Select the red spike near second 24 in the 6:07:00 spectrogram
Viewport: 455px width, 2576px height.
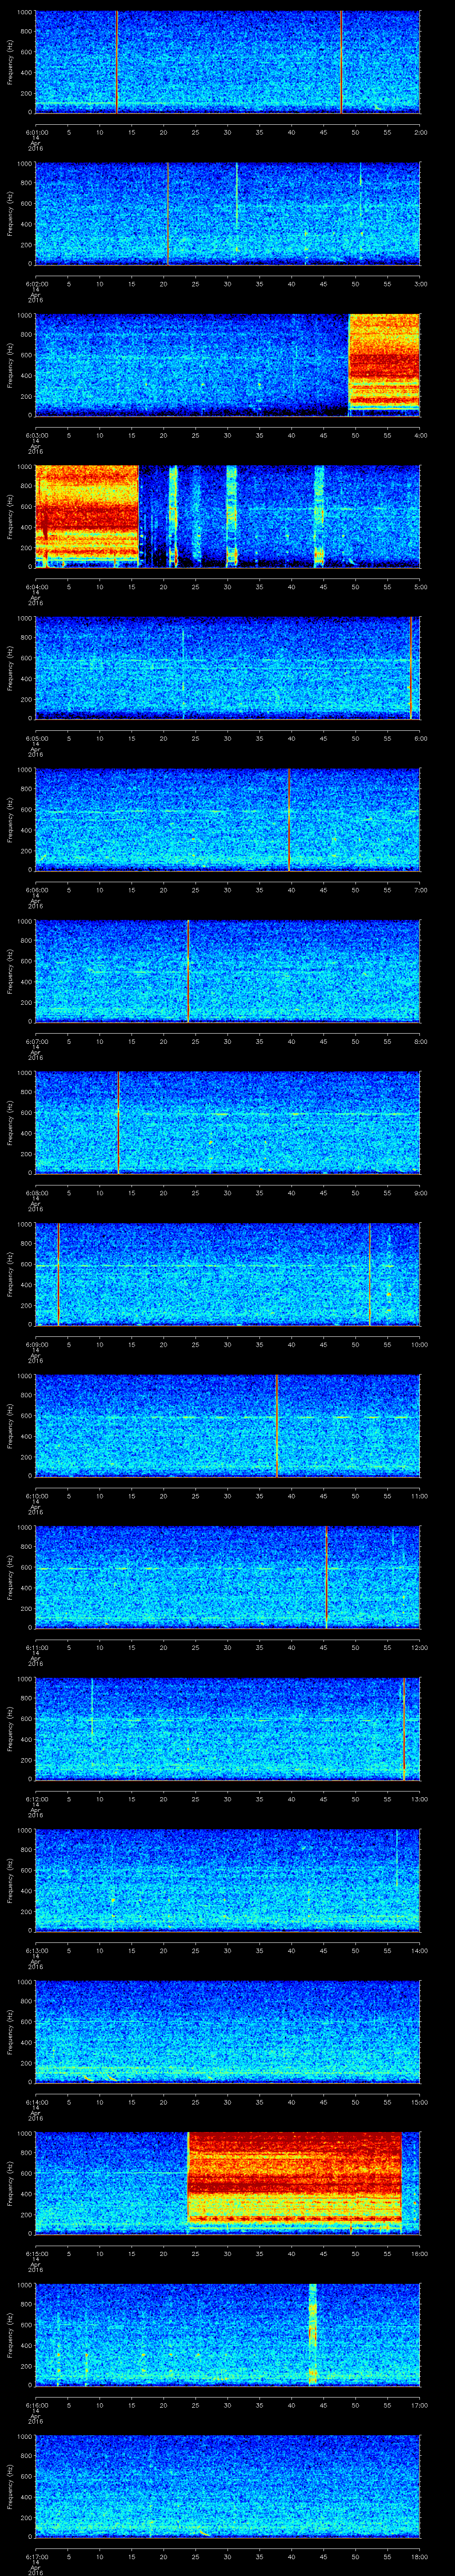[x=188, y=972]
